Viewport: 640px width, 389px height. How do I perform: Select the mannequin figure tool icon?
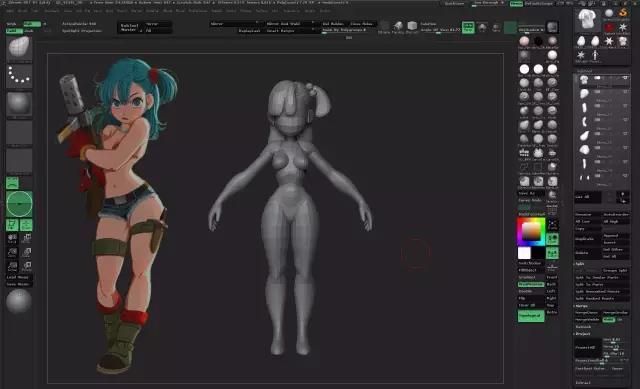tap(595, 55)
